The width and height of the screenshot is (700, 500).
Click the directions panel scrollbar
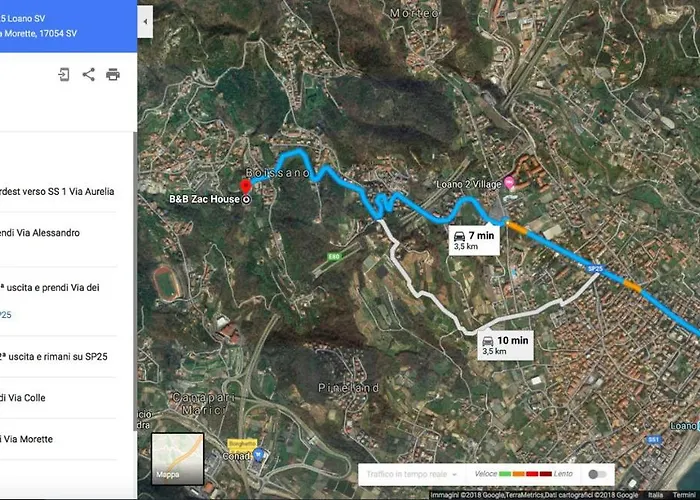[x=135, y=281]
